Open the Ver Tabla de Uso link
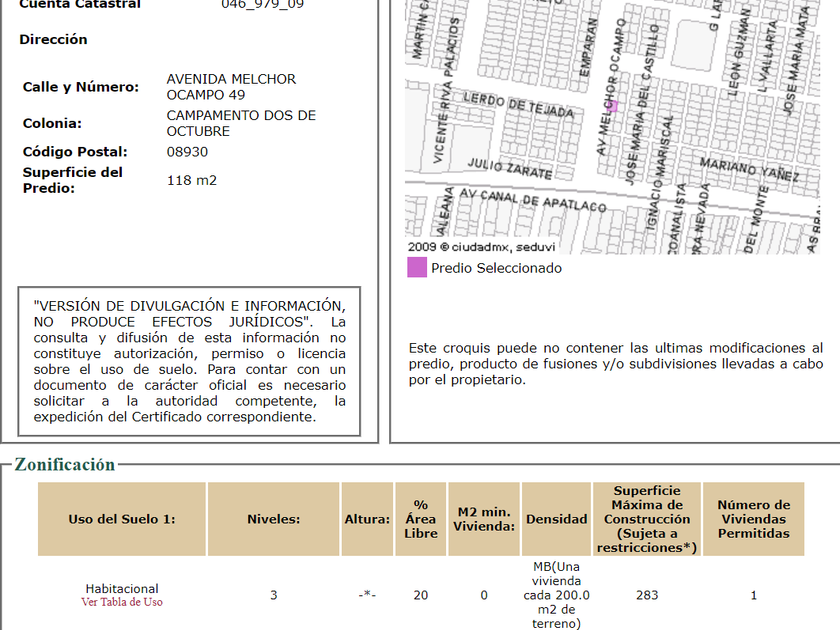840x630 pixels. tap(122, 602)
